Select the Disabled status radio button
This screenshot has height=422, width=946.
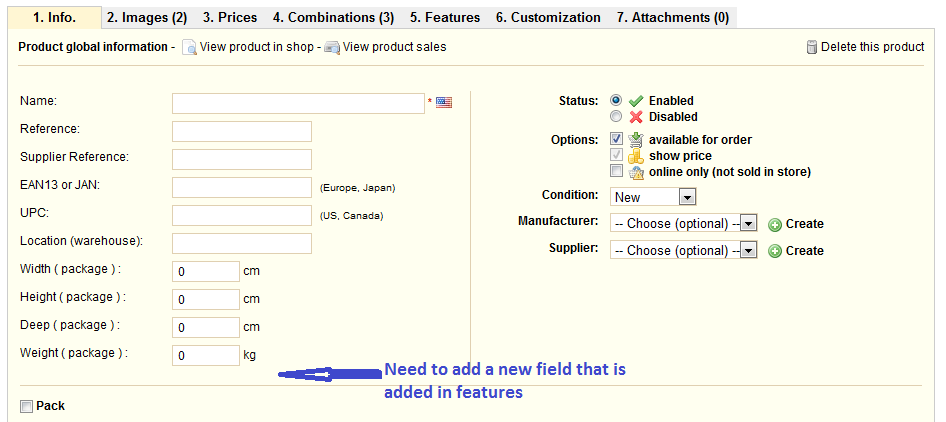pos(616,117)
